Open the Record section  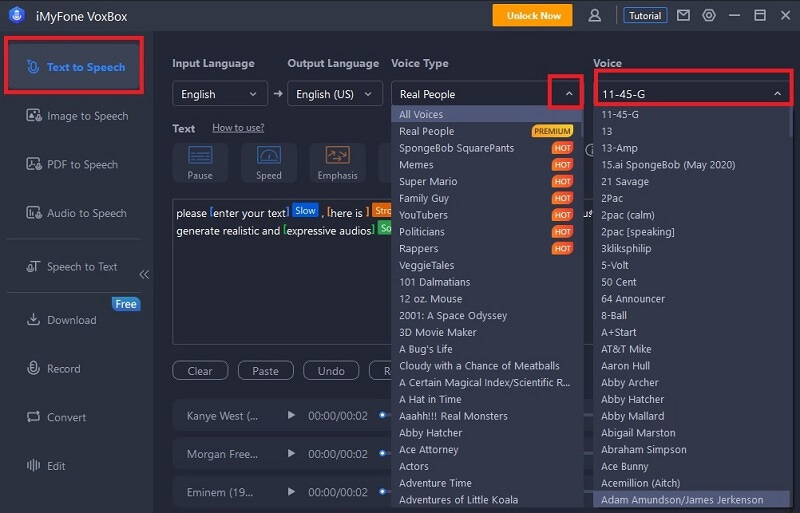coord(53,369)
